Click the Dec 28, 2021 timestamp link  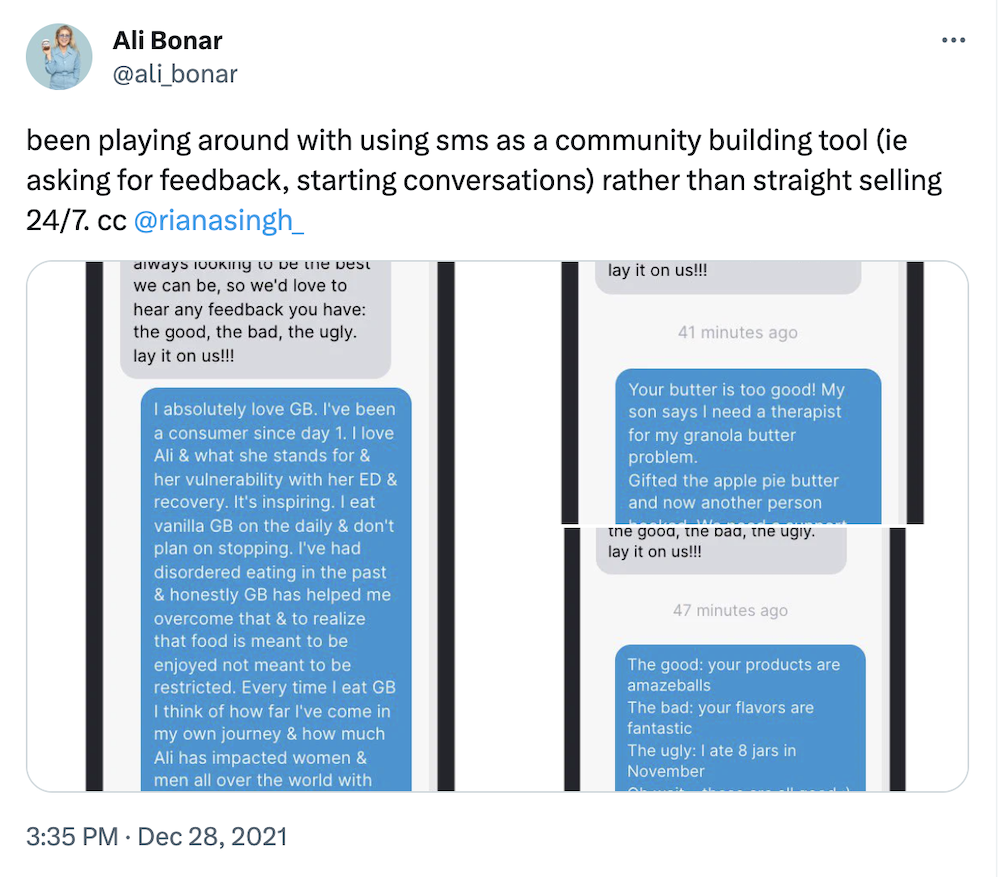coord(212,838)
